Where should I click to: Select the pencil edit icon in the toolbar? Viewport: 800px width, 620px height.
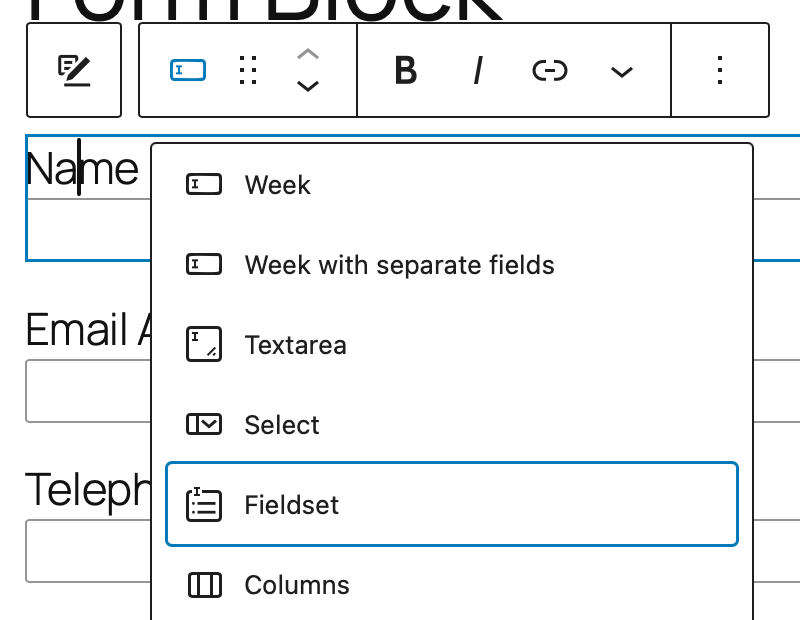point(73,69)
